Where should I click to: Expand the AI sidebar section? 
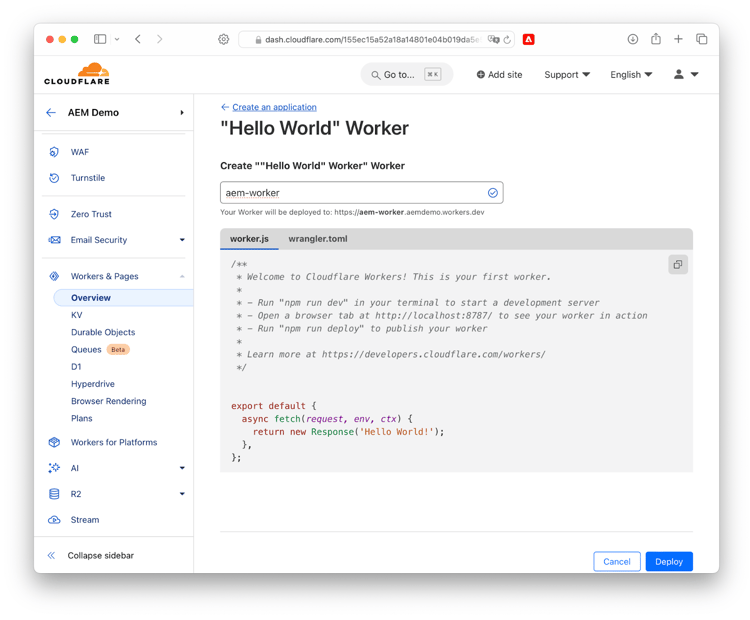coord(182,468)
